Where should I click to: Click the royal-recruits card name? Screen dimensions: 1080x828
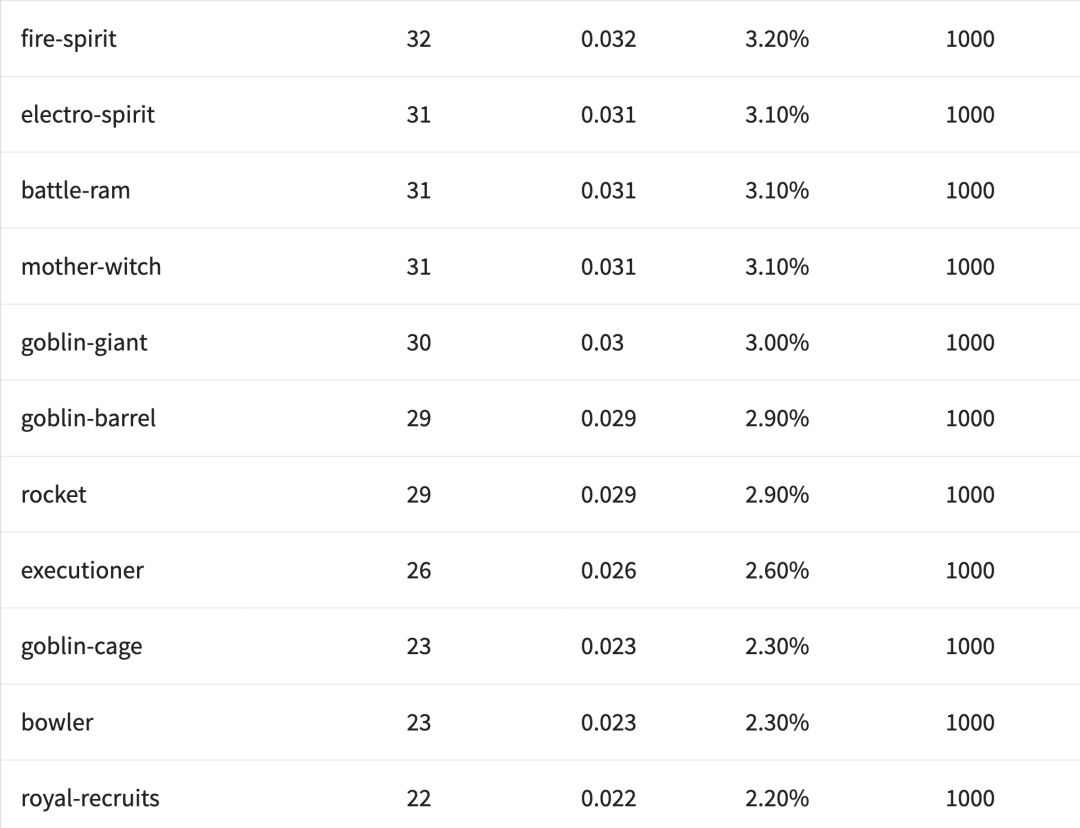coord(90,799)
